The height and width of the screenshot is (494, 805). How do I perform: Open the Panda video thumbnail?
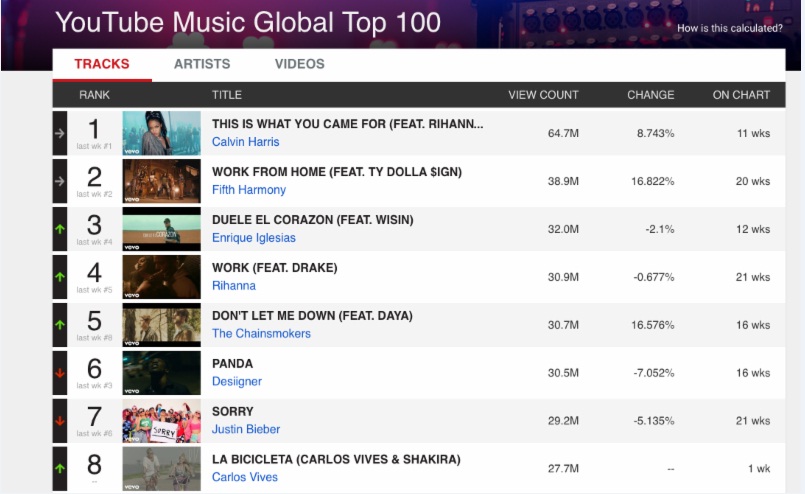[155, 373]
